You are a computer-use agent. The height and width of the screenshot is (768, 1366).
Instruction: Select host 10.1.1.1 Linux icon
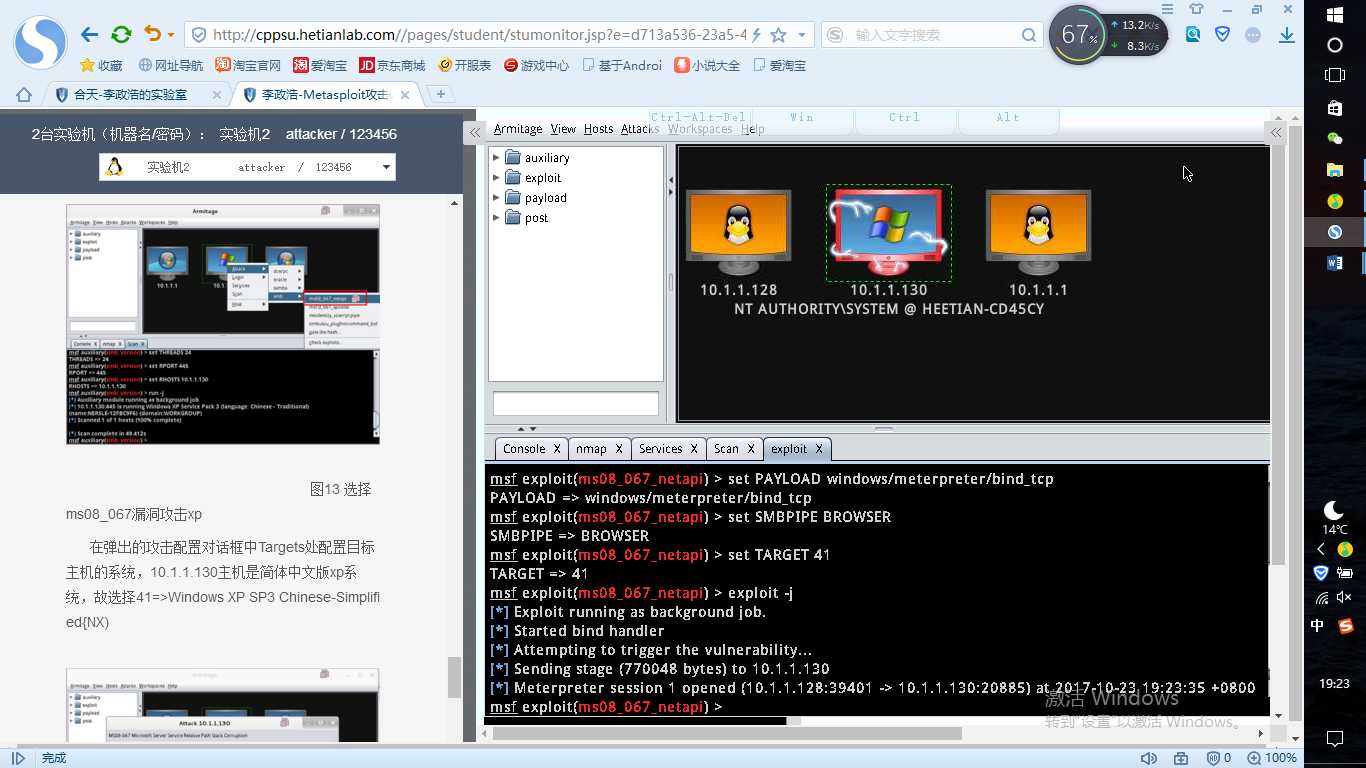[x=1038, y=233]
